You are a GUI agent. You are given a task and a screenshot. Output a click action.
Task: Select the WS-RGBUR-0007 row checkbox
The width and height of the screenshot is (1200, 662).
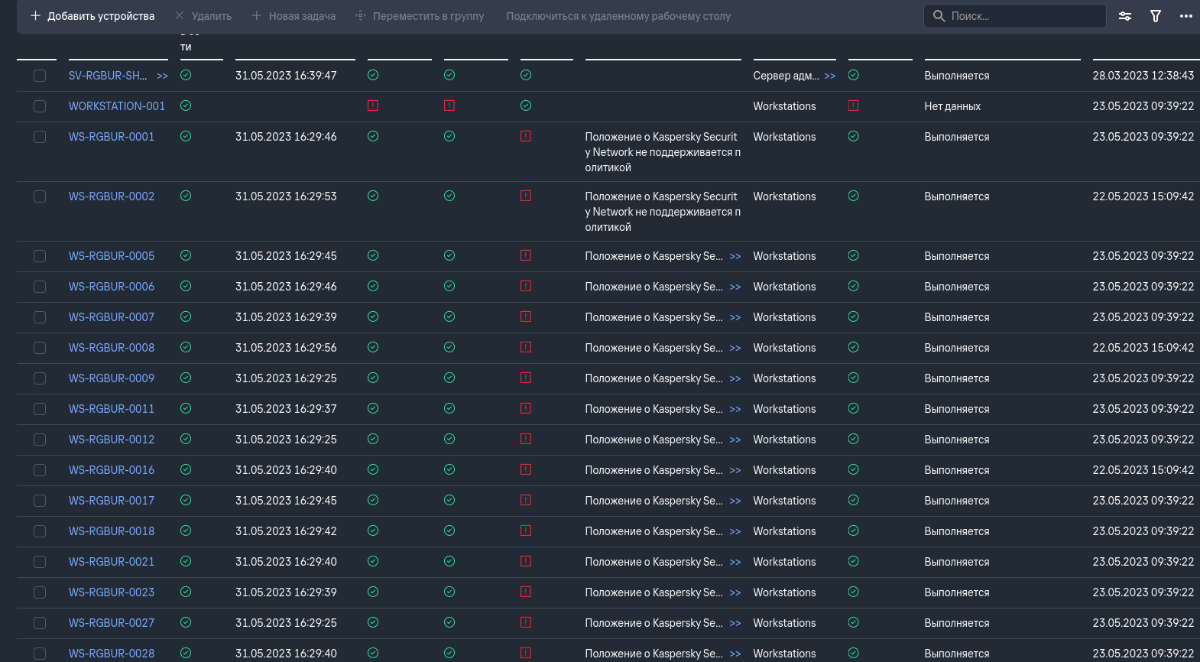click(40, 318)
